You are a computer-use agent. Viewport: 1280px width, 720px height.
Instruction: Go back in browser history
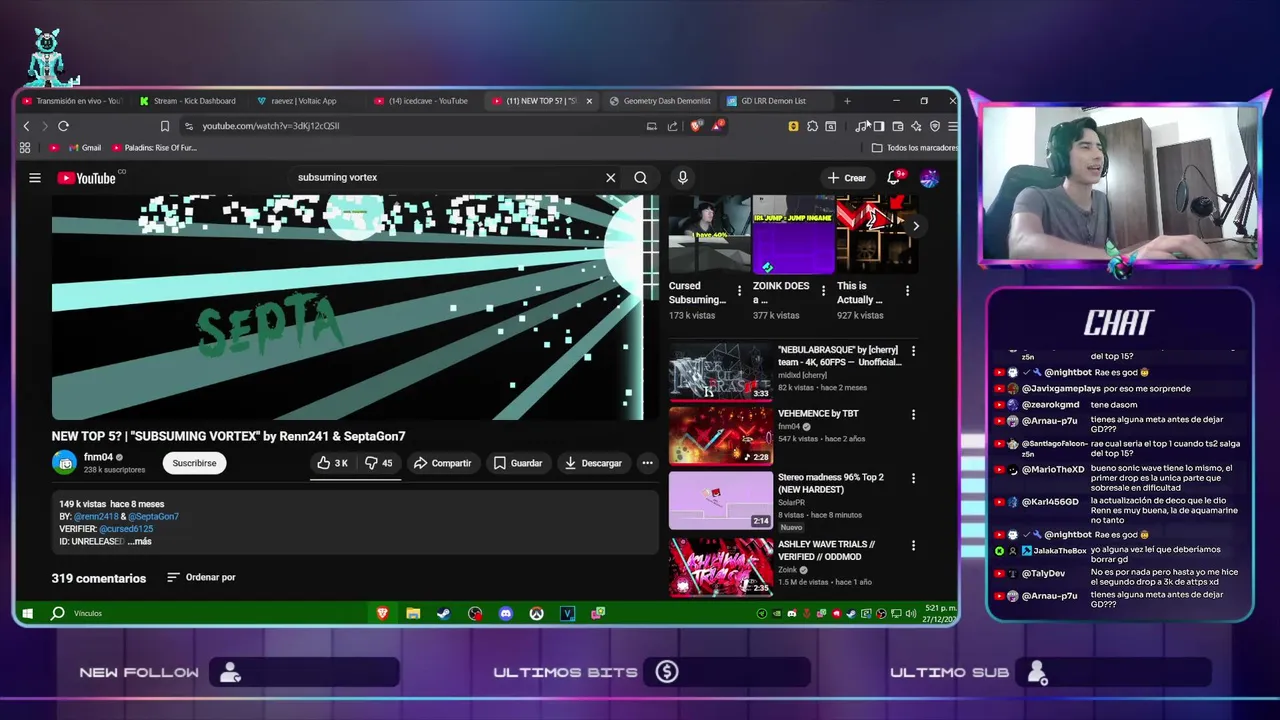pyautogui.click(x=26, y=126)
